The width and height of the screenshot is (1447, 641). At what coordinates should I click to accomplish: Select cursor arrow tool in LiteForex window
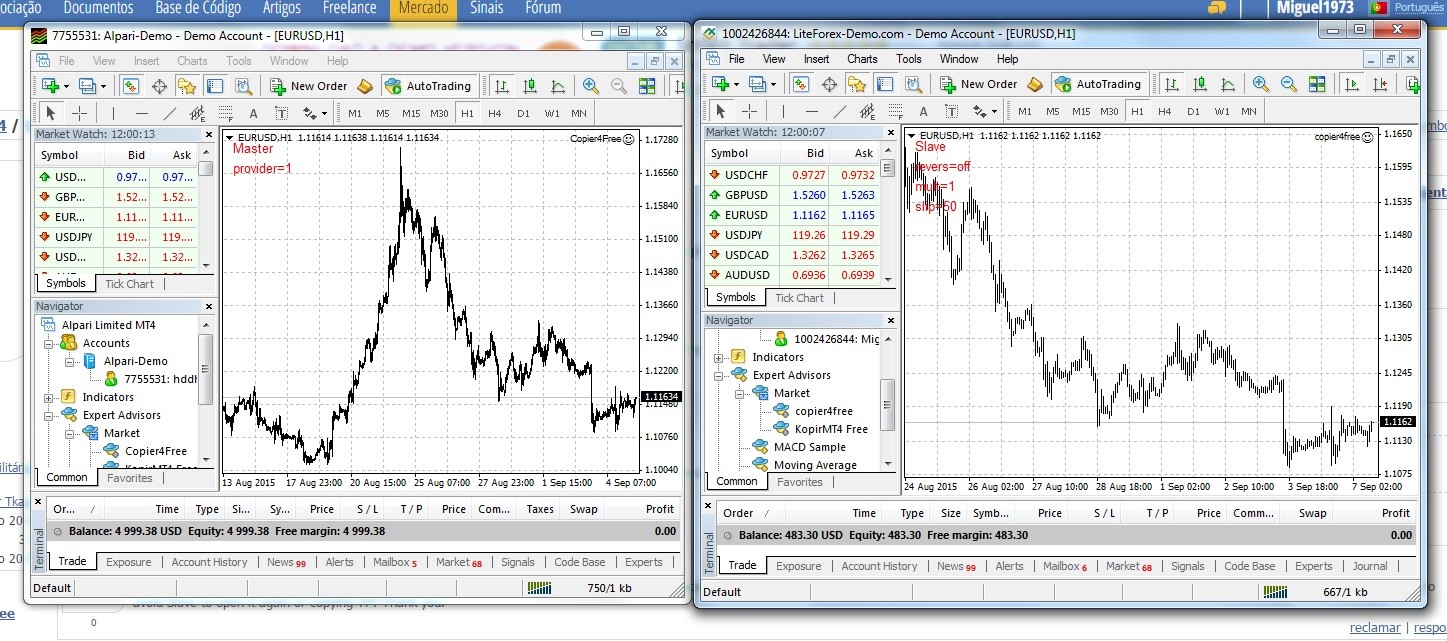click(720, 111)
